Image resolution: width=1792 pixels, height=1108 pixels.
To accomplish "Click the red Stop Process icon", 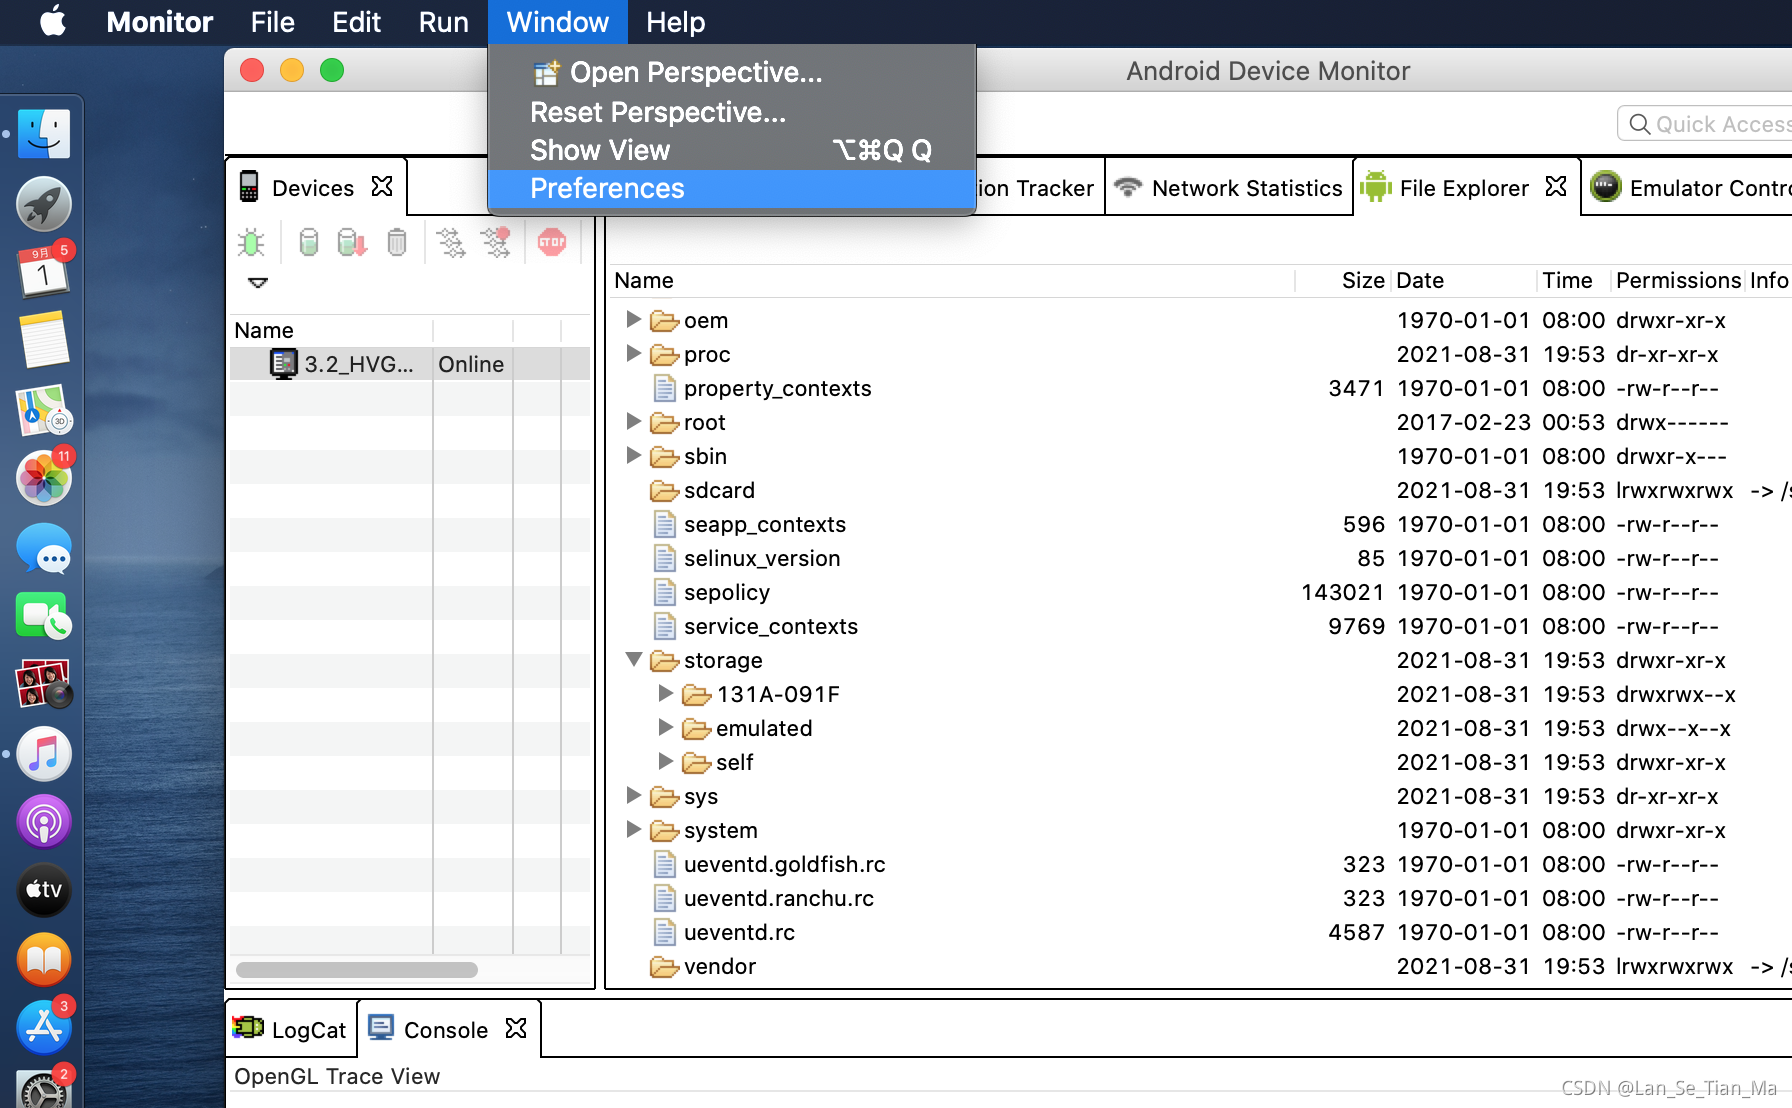I will [x=552, y=242].
